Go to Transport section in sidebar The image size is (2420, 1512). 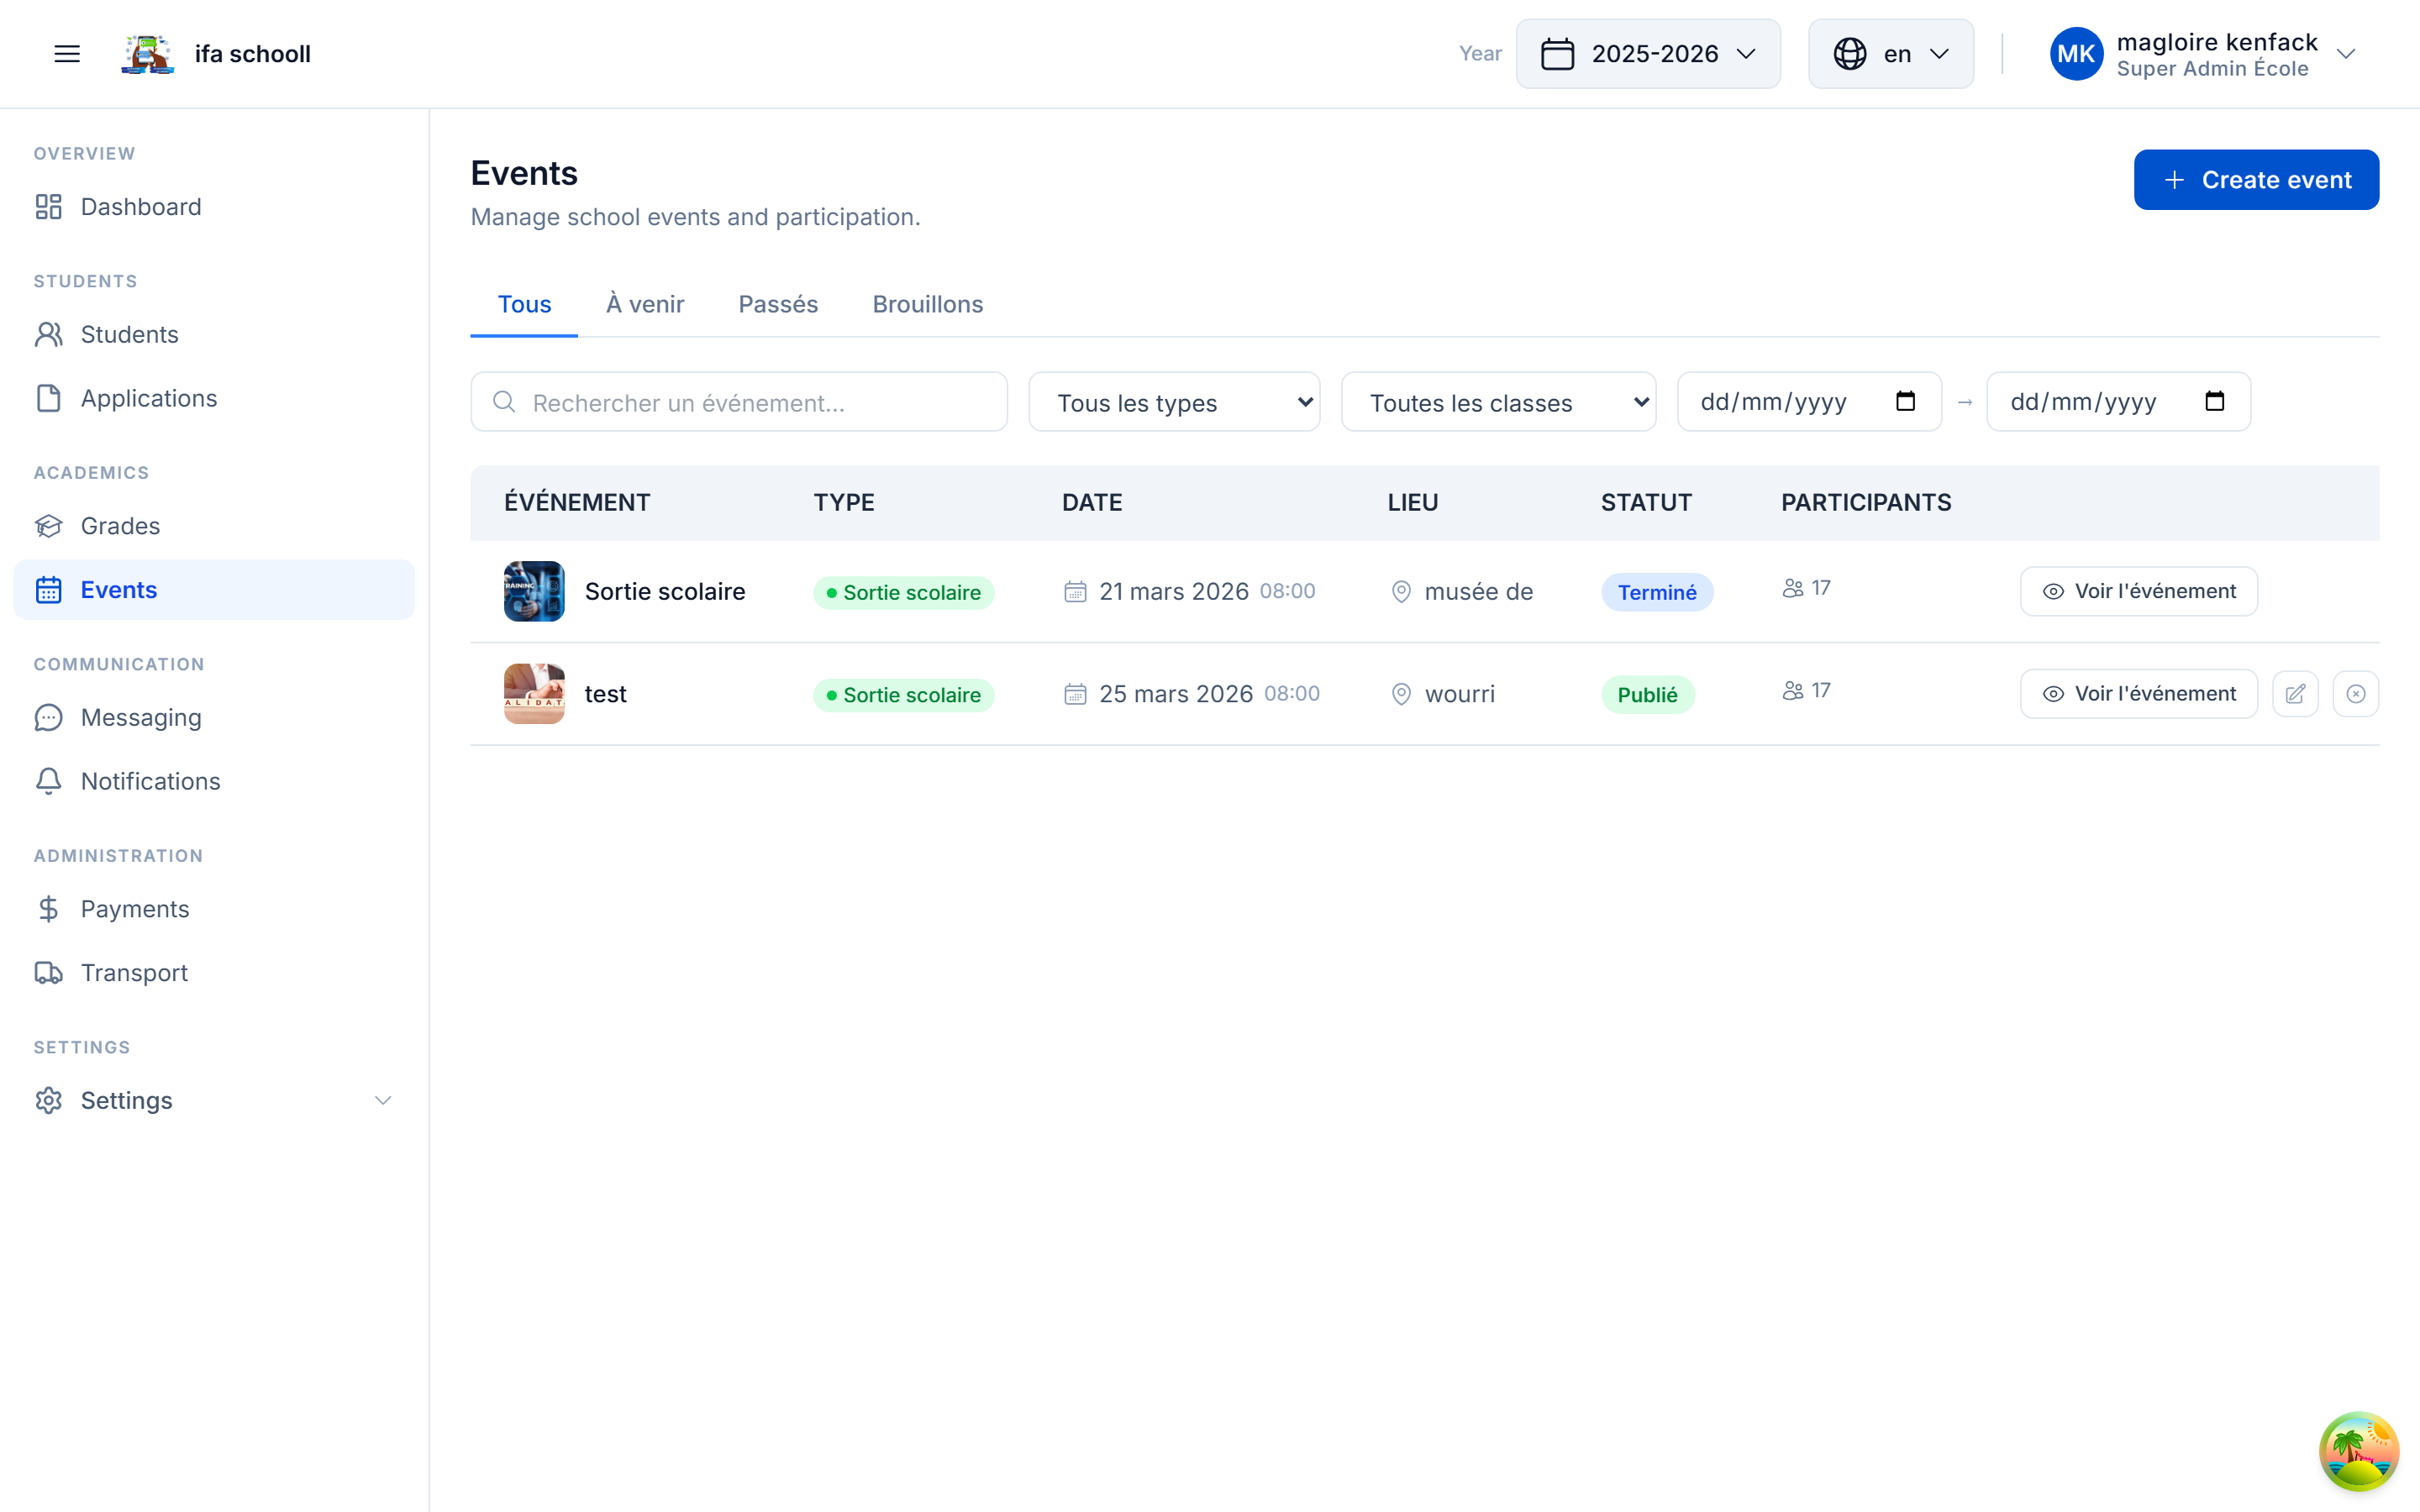tap(134, 973)
